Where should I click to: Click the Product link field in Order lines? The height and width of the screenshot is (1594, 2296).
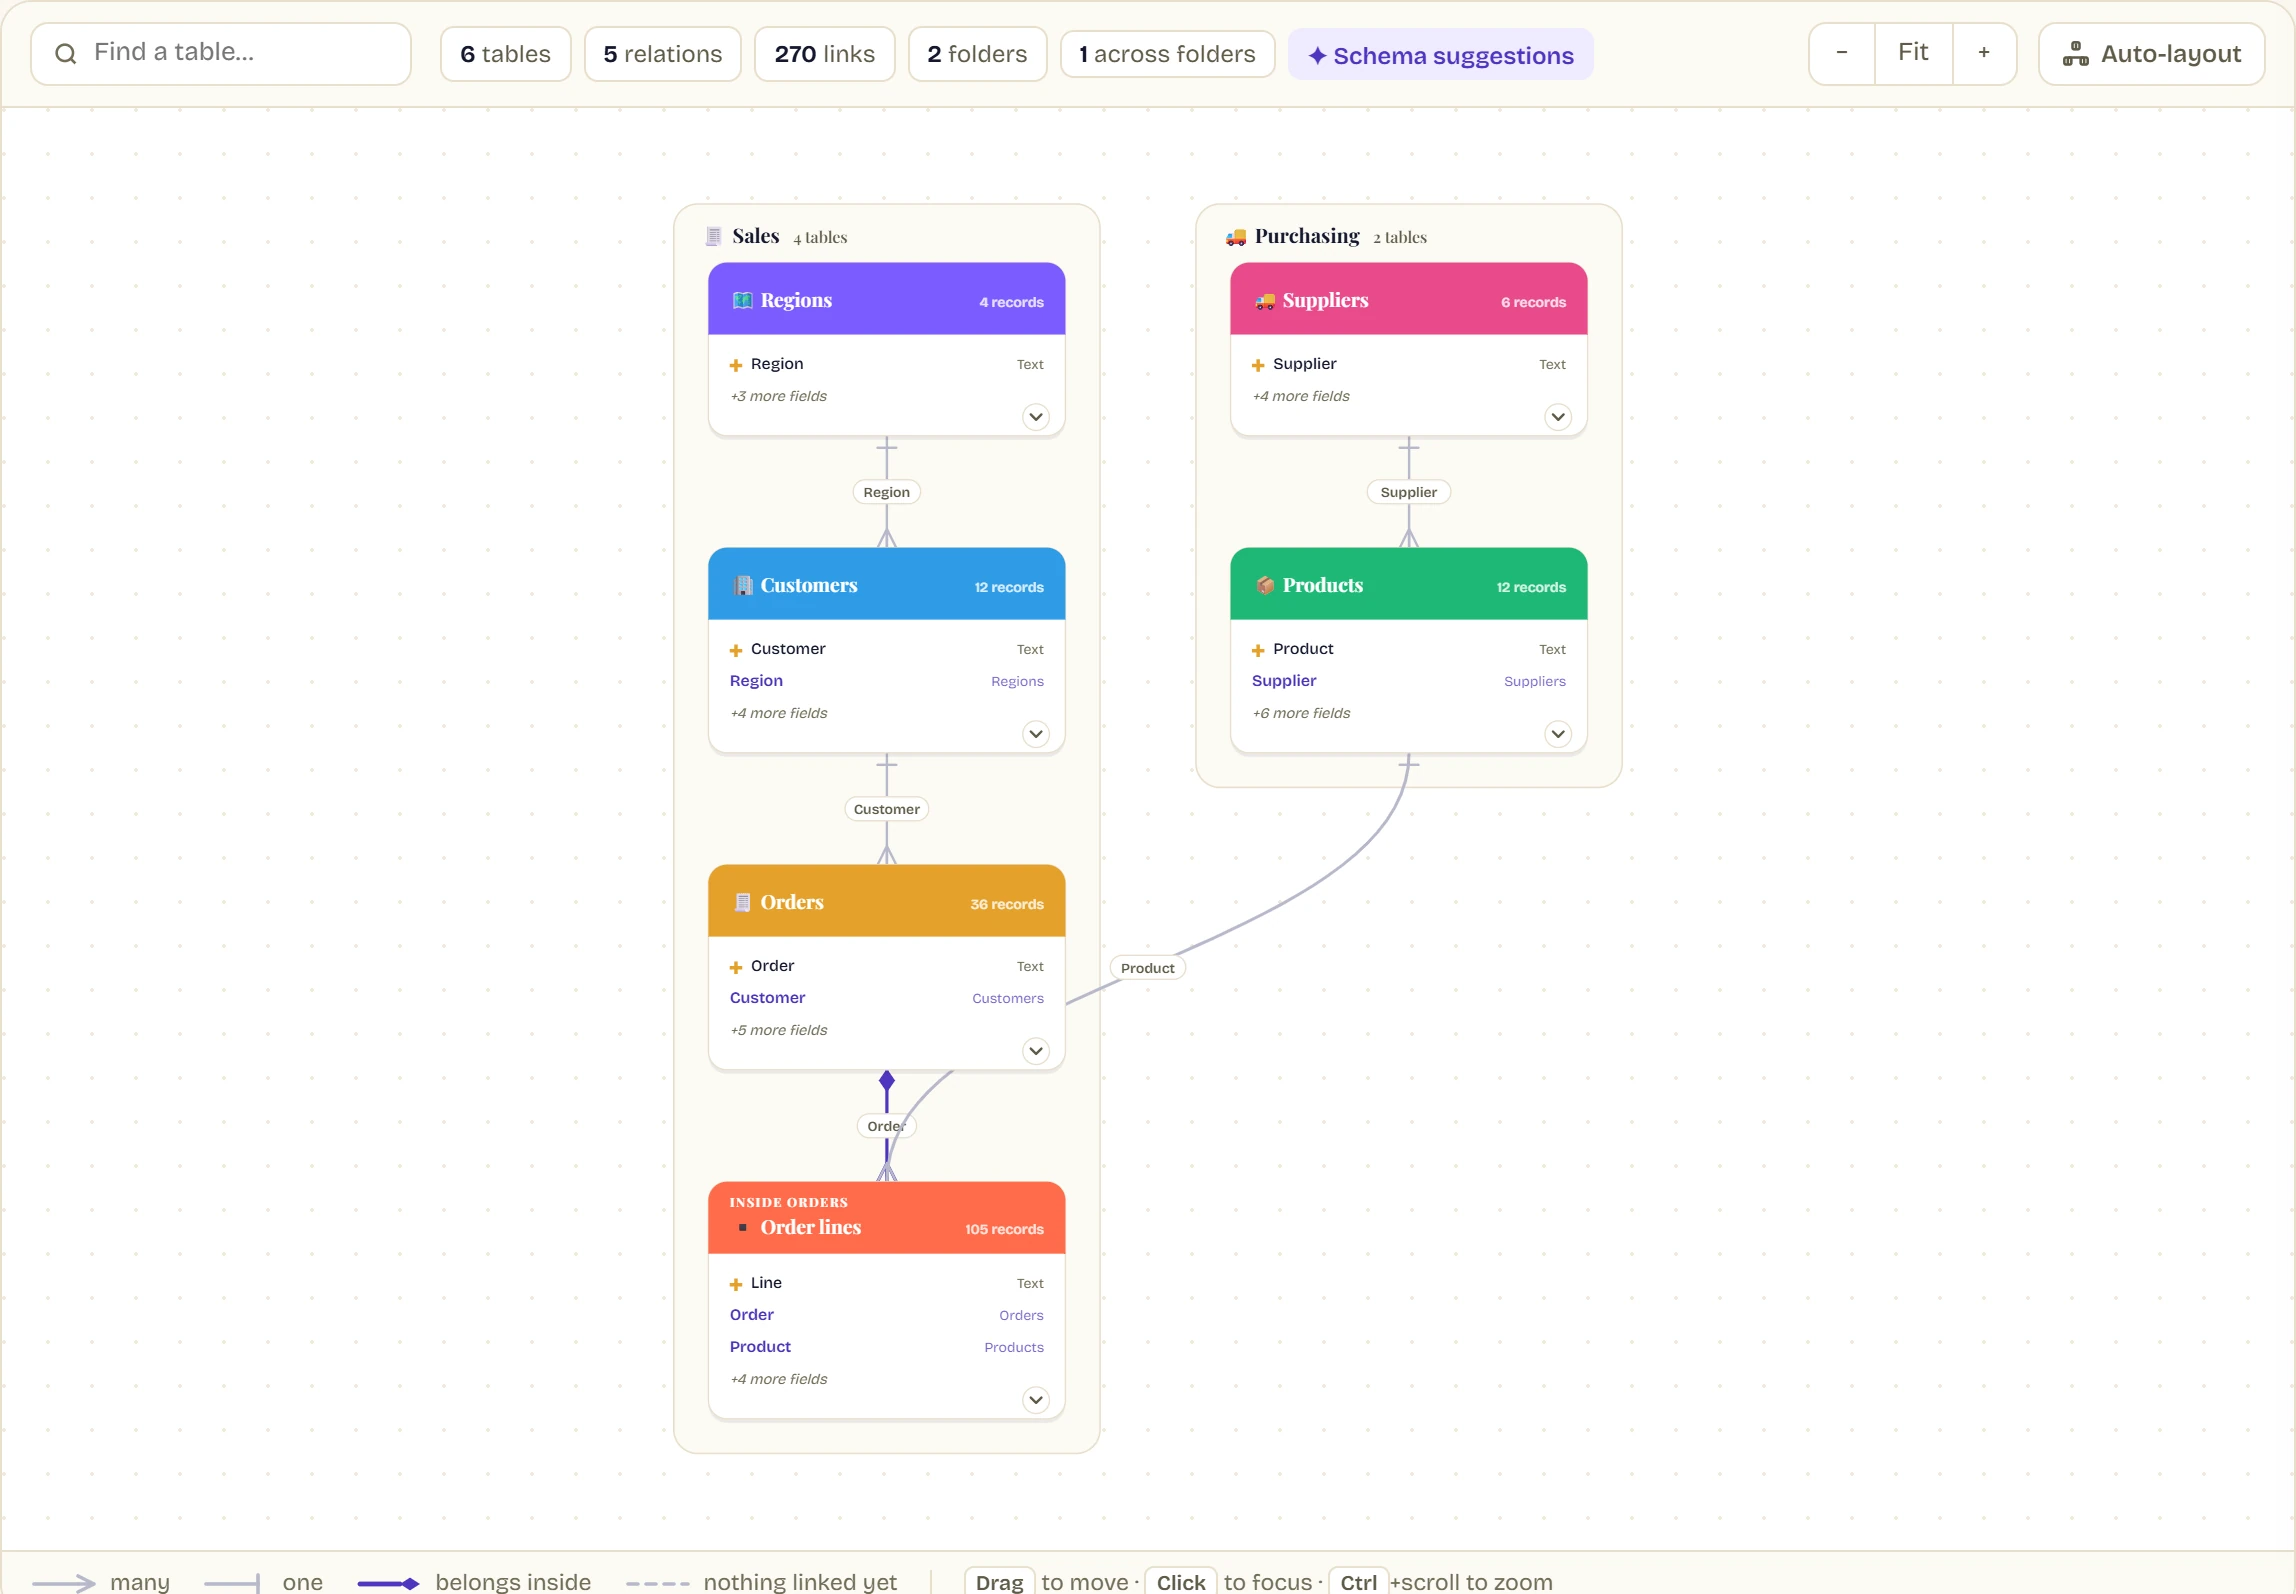(887, 1347)
